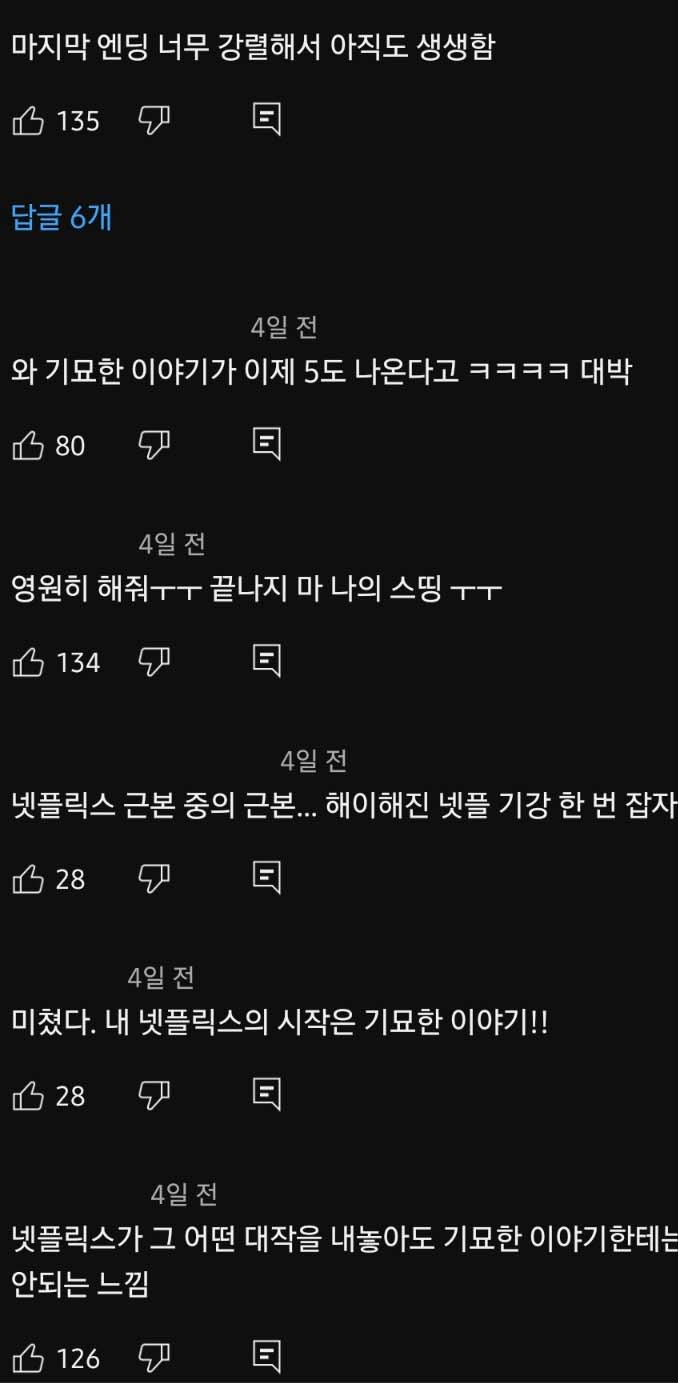Reply to the comment with 135 likes
This screenshot has height=1383, width=678.
pos(266,121)
